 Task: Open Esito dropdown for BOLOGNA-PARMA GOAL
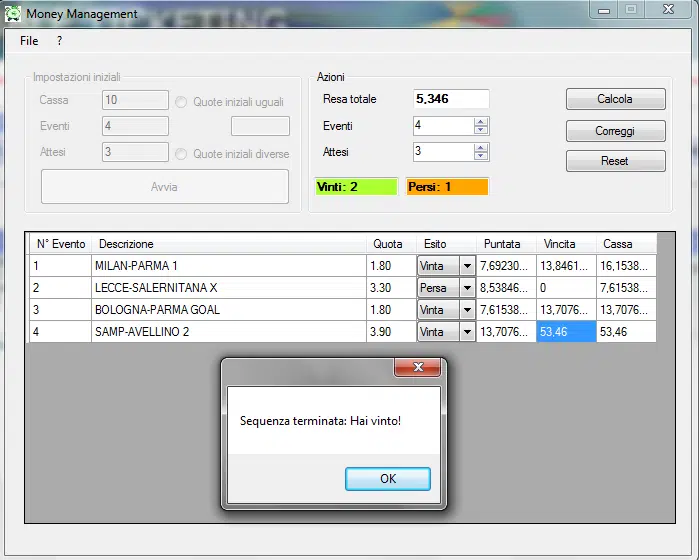[466, 310]
